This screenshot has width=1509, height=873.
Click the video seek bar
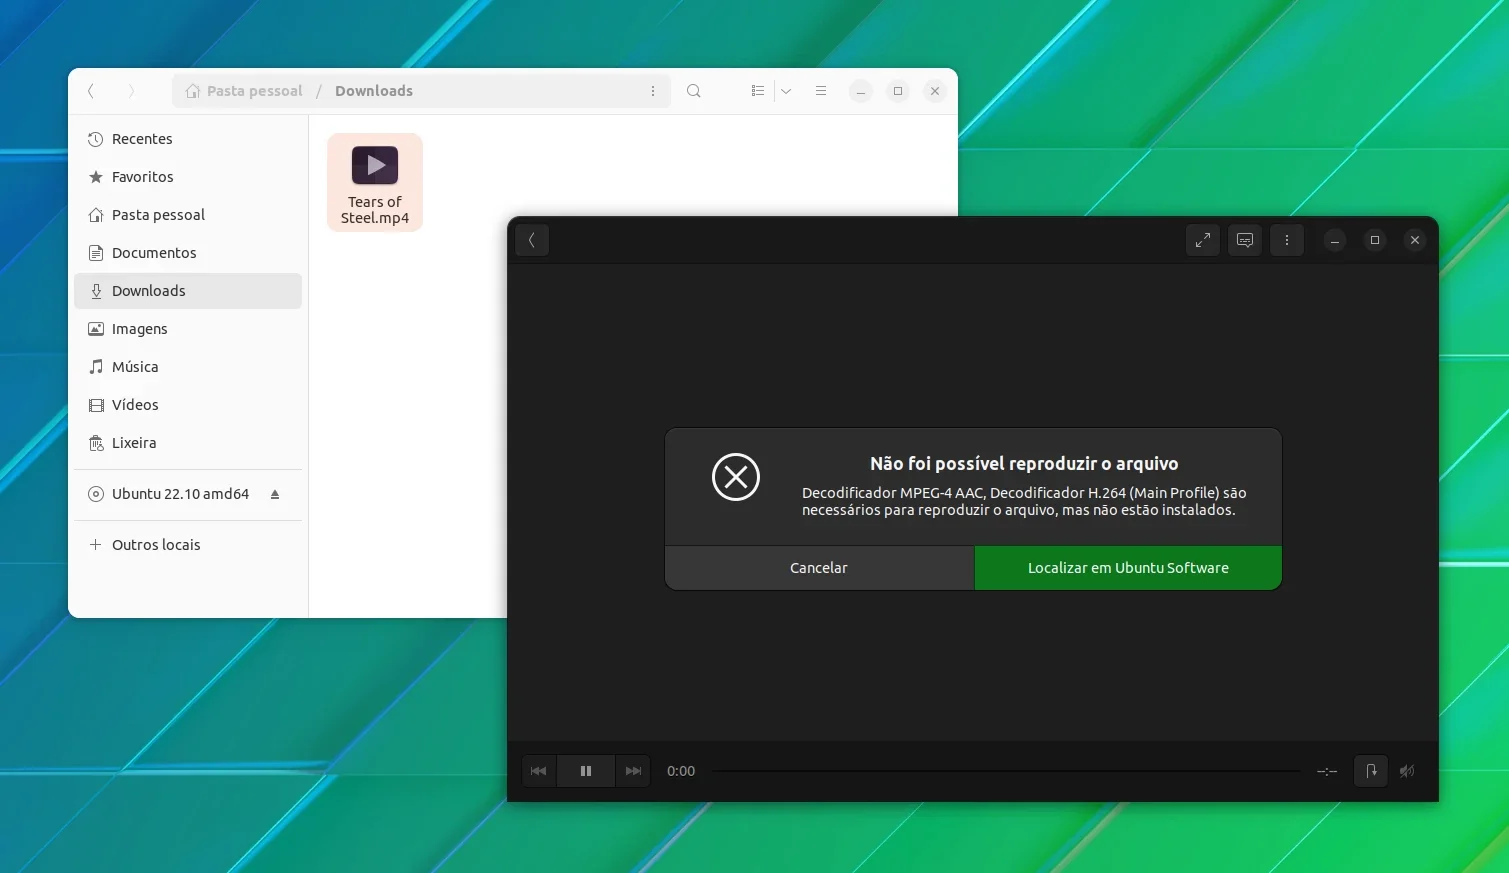click(1006, 771)
